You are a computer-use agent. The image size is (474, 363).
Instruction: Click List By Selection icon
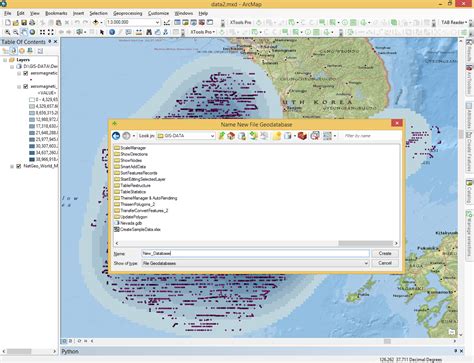[30, 51]
